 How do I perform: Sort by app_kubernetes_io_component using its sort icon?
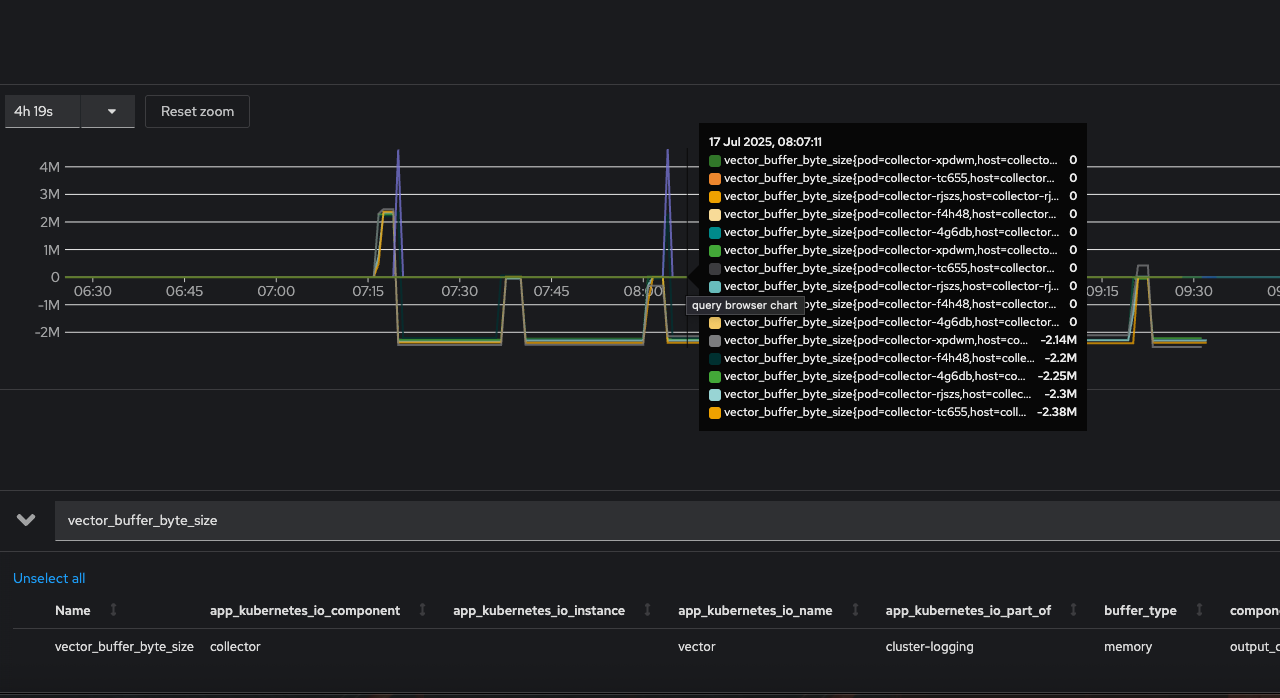tap(422, 610)
